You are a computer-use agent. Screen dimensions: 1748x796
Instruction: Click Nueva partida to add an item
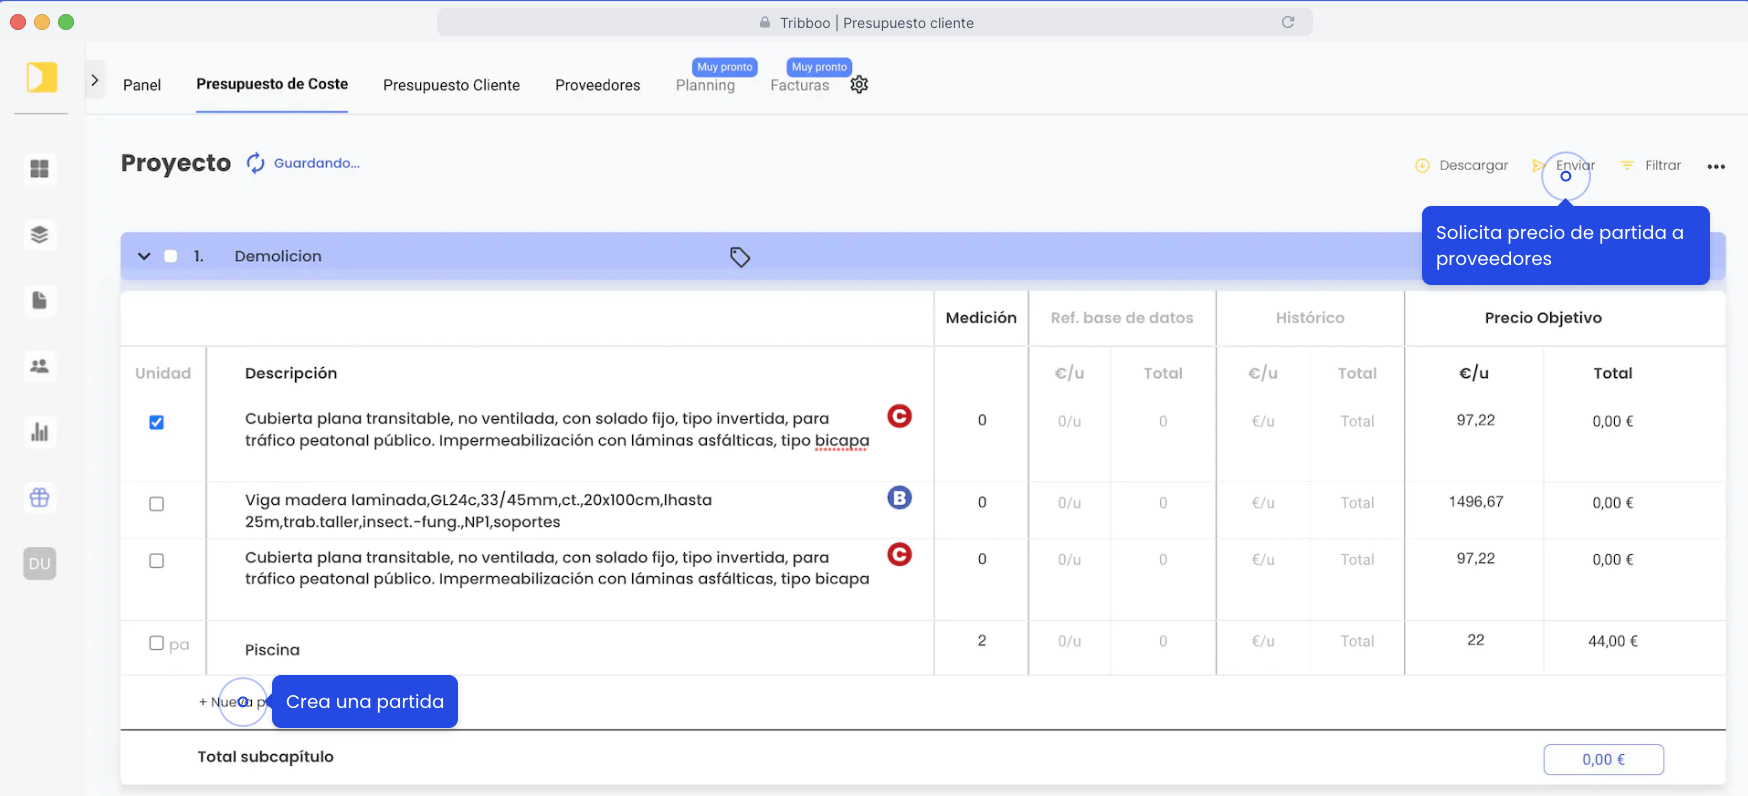point(235,702)
